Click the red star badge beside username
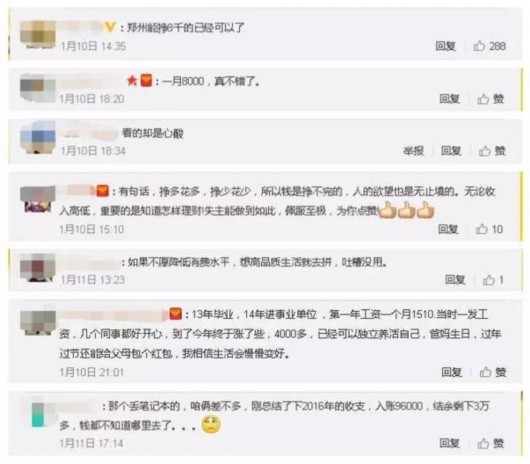This screenshot has width=530, height=464. pyautogui.click(x=132, y=81)
